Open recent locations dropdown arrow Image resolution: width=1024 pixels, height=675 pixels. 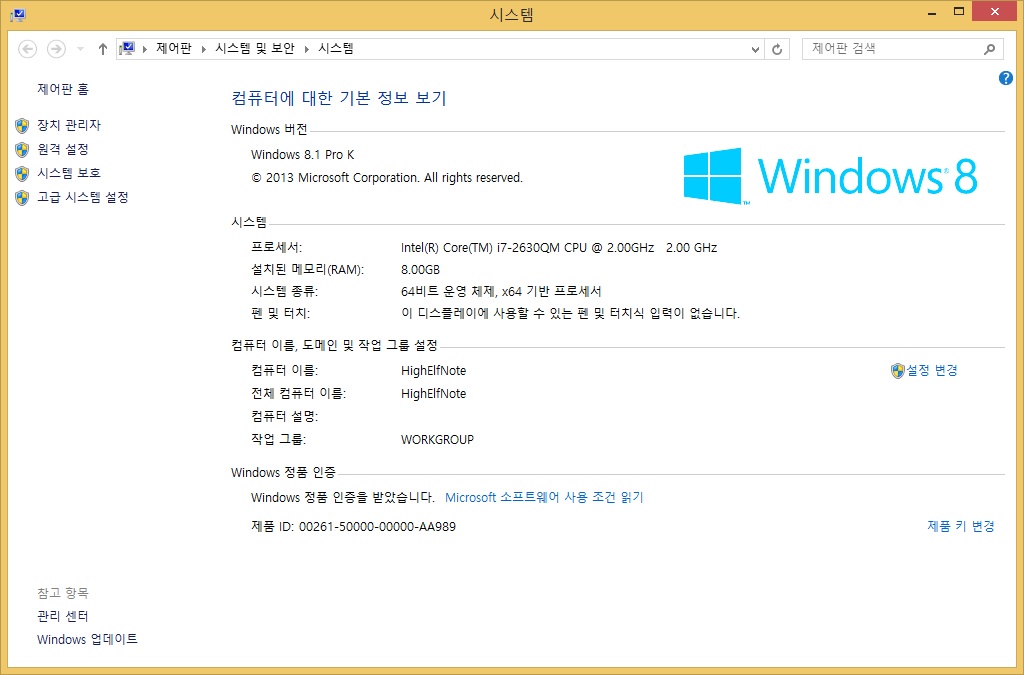pyautogui.click(x=80, y=49)
